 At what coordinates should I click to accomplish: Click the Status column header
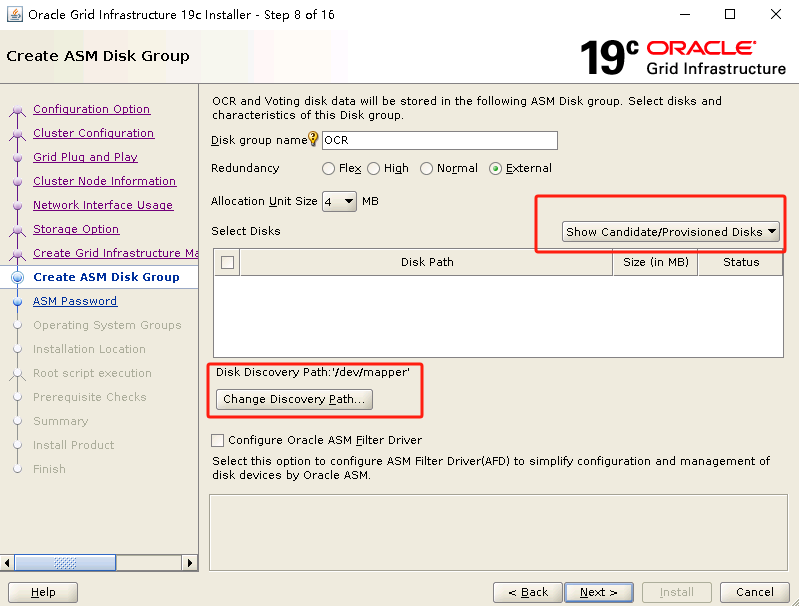[740, 262]
